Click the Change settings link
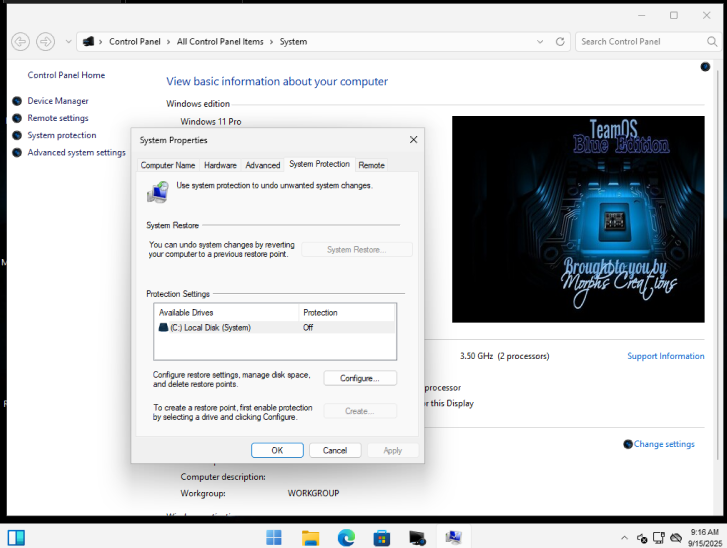The image size is (727, 548). 664,444
